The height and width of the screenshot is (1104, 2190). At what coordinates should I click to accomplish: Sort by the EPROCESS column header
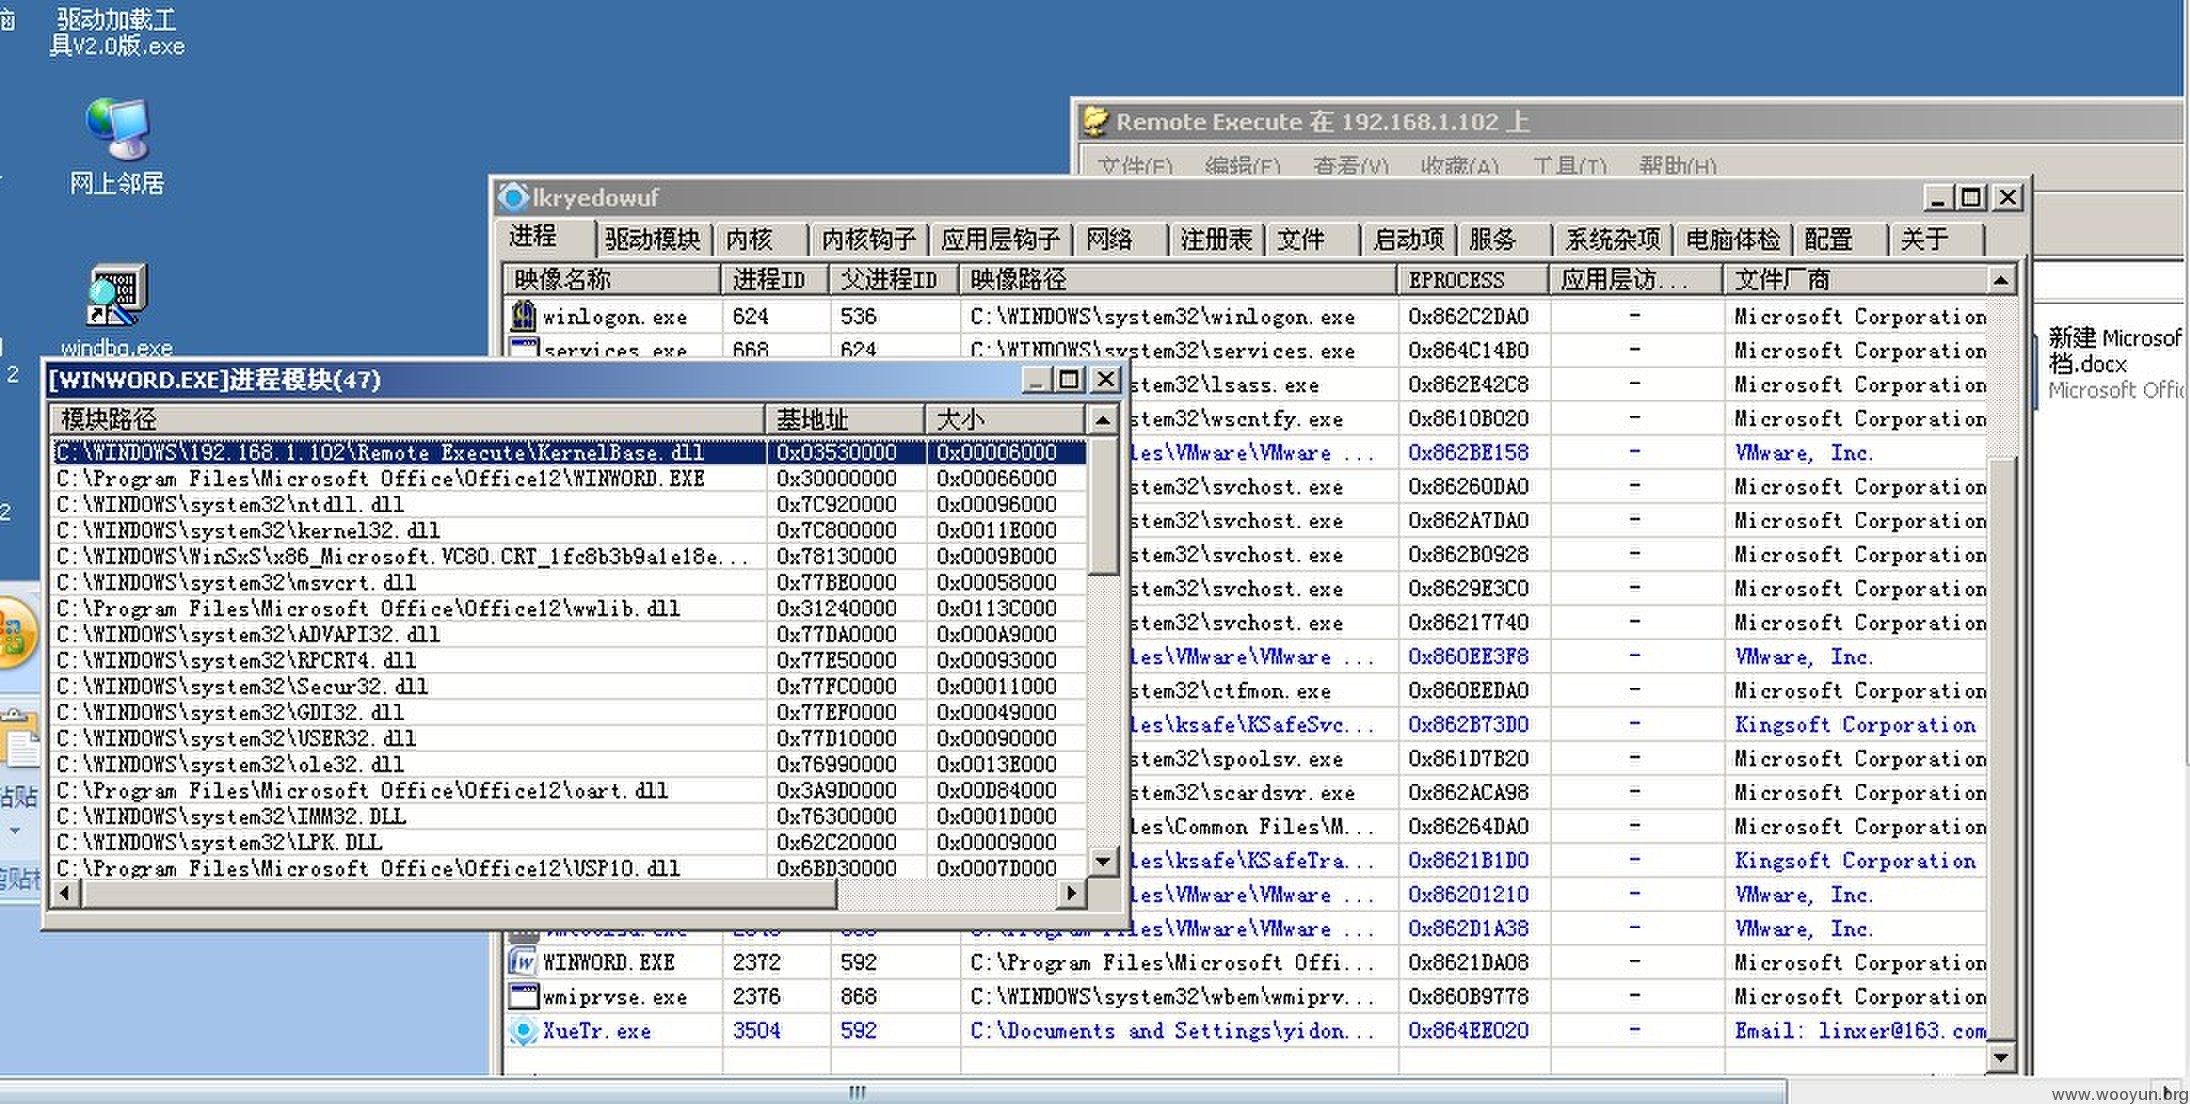coord(1472,280)
